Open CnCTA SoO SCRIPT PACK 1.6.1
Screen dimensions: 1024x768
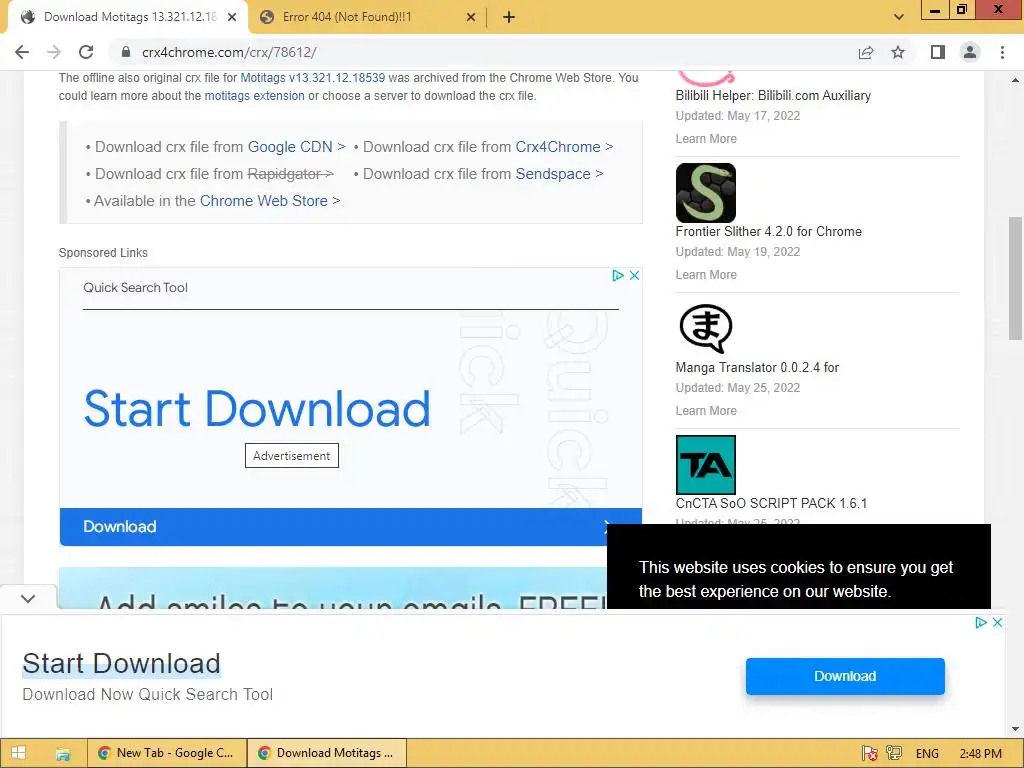point(771,504)
